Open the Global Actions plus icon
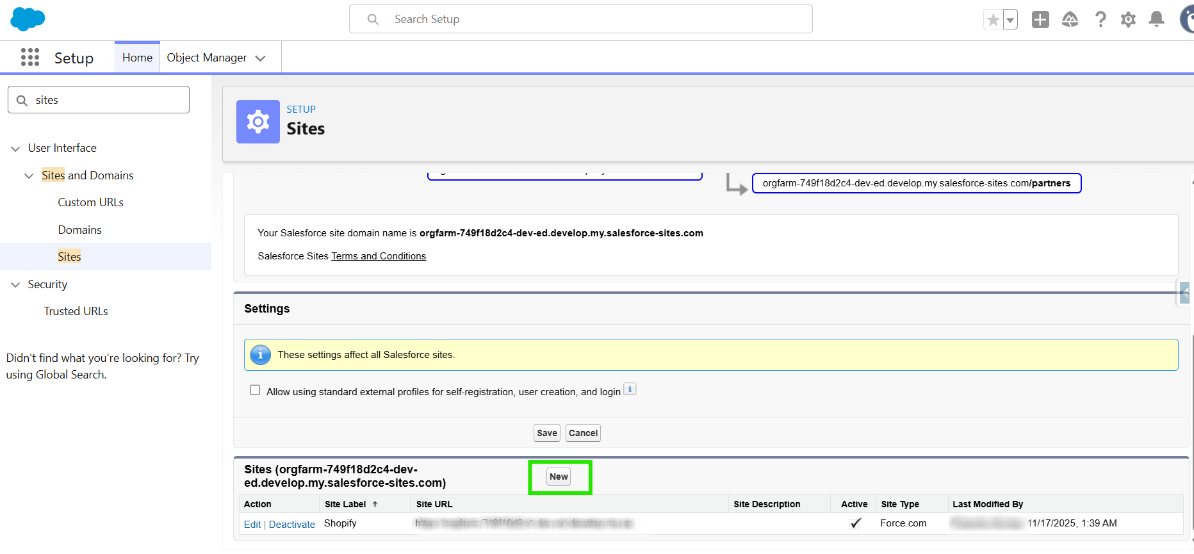Viewport: 1194px width, 554px height. (1040, 20)
